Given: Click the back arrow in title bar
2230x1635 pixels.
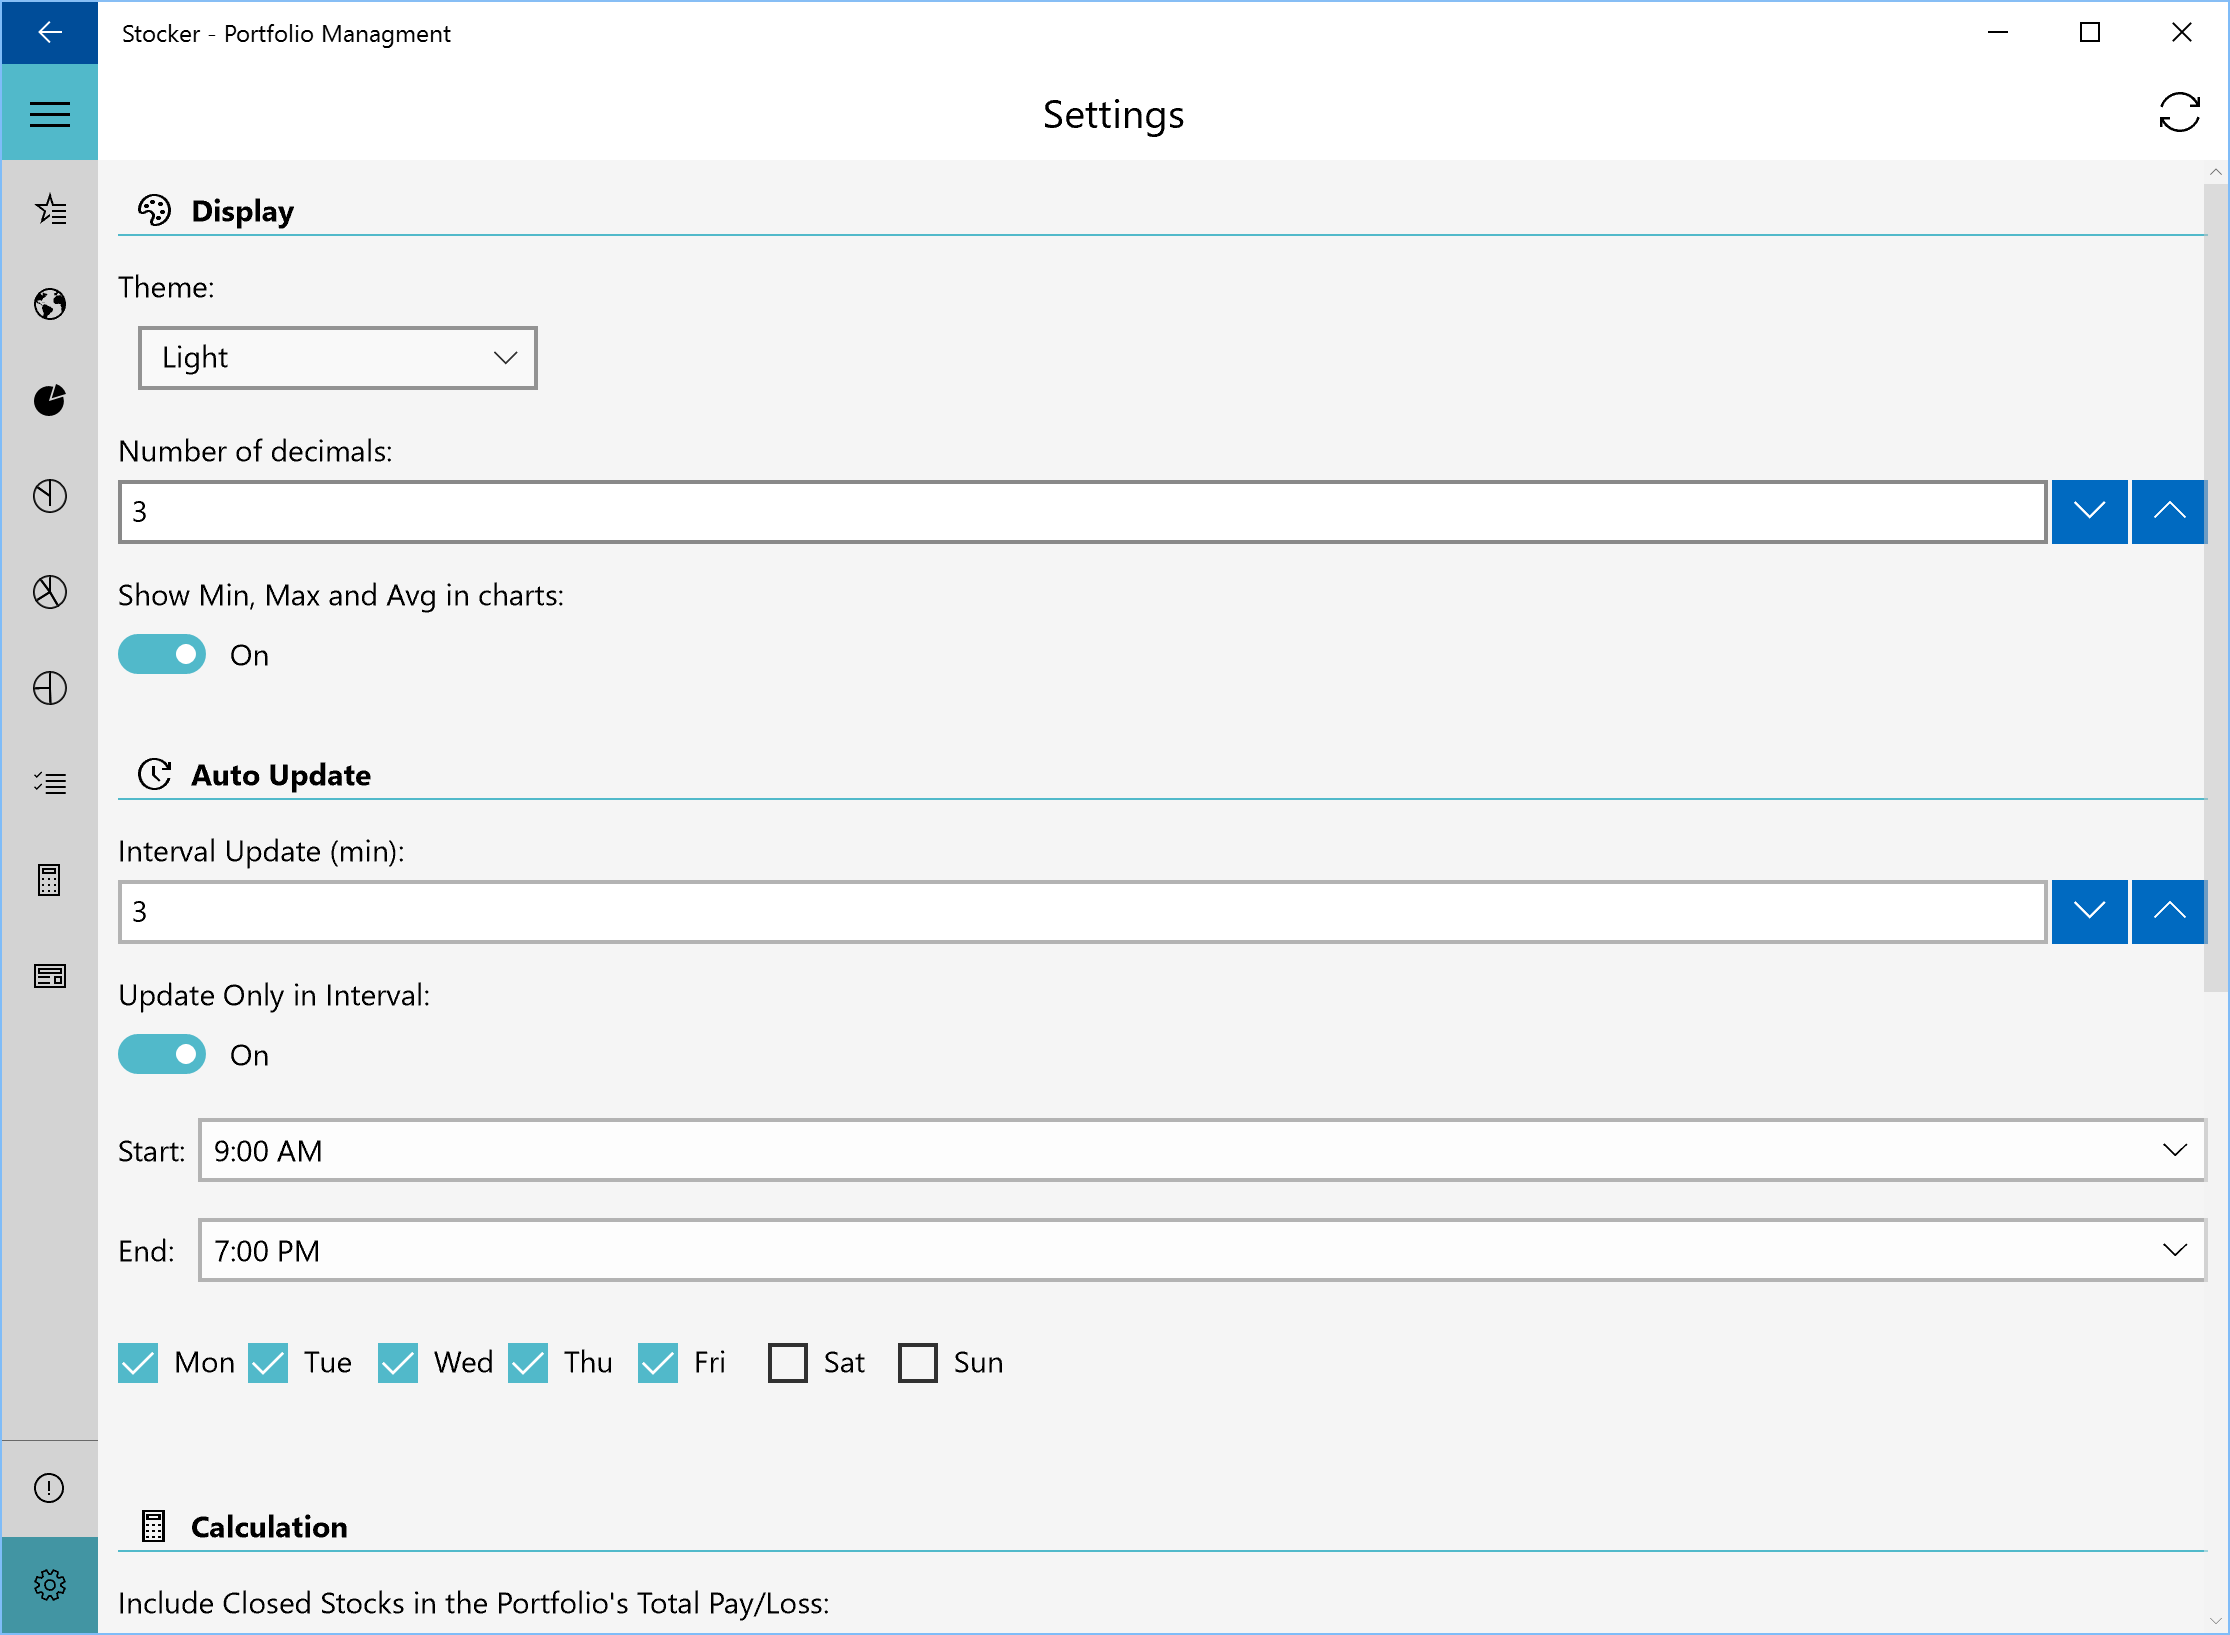Looking at the screenshot, I should [x=49, y=33].
